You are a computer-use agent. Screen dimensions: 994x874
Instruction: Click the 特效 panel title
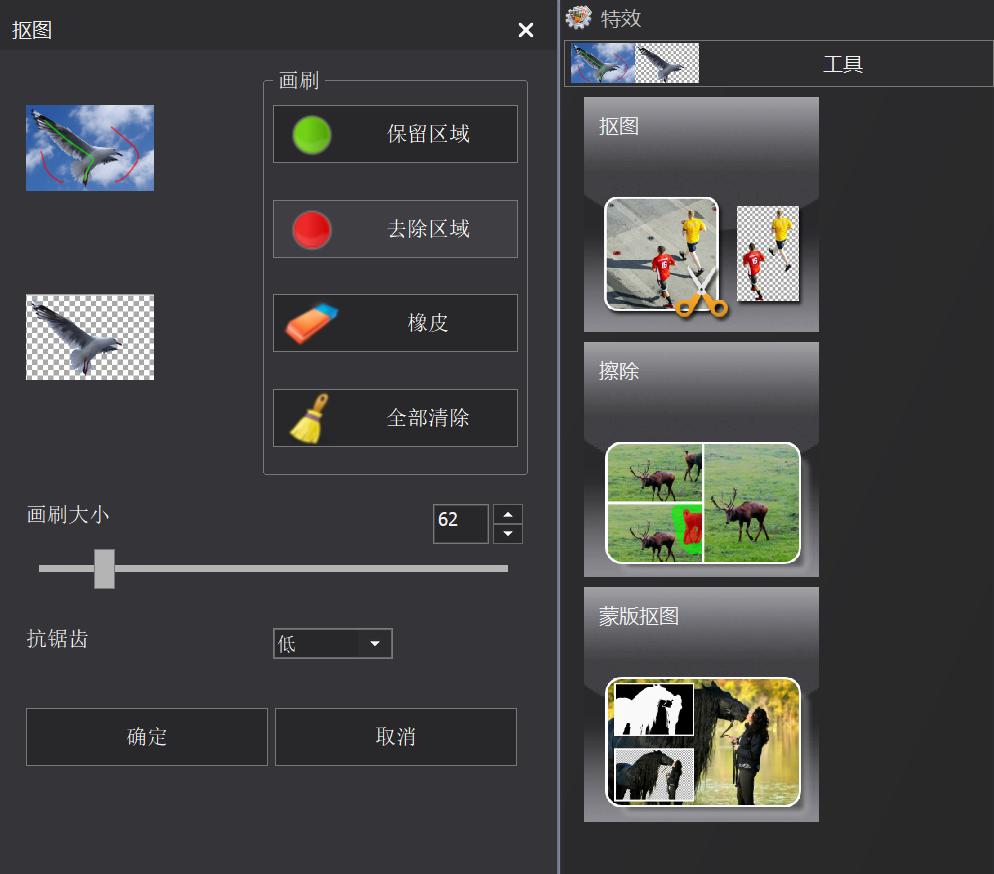pos(621,18)
